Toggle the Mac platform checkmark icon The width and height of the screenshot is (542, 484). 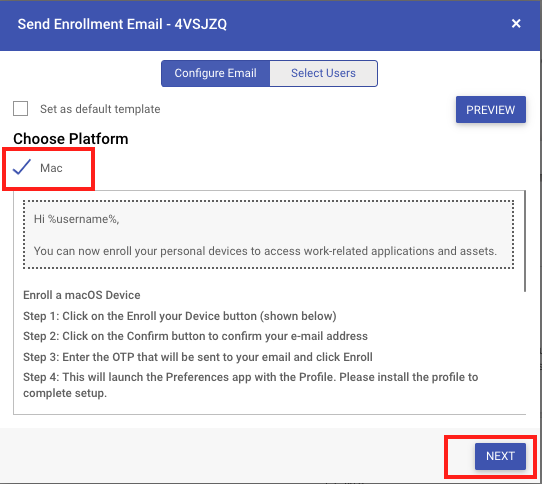click(22, 167)
